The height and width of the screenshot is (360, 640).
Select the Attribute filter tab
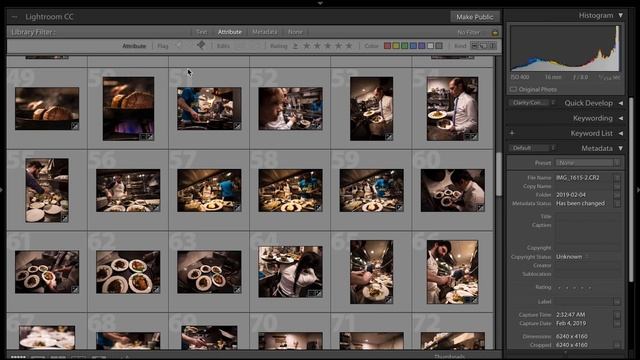(x=229, y=32)
